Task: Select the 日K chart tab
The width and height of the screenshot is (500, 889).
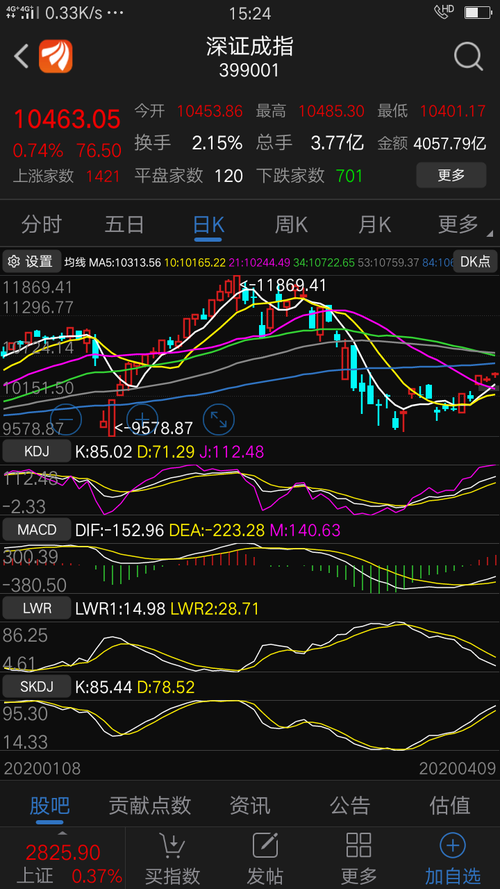Action: (209, 225)
